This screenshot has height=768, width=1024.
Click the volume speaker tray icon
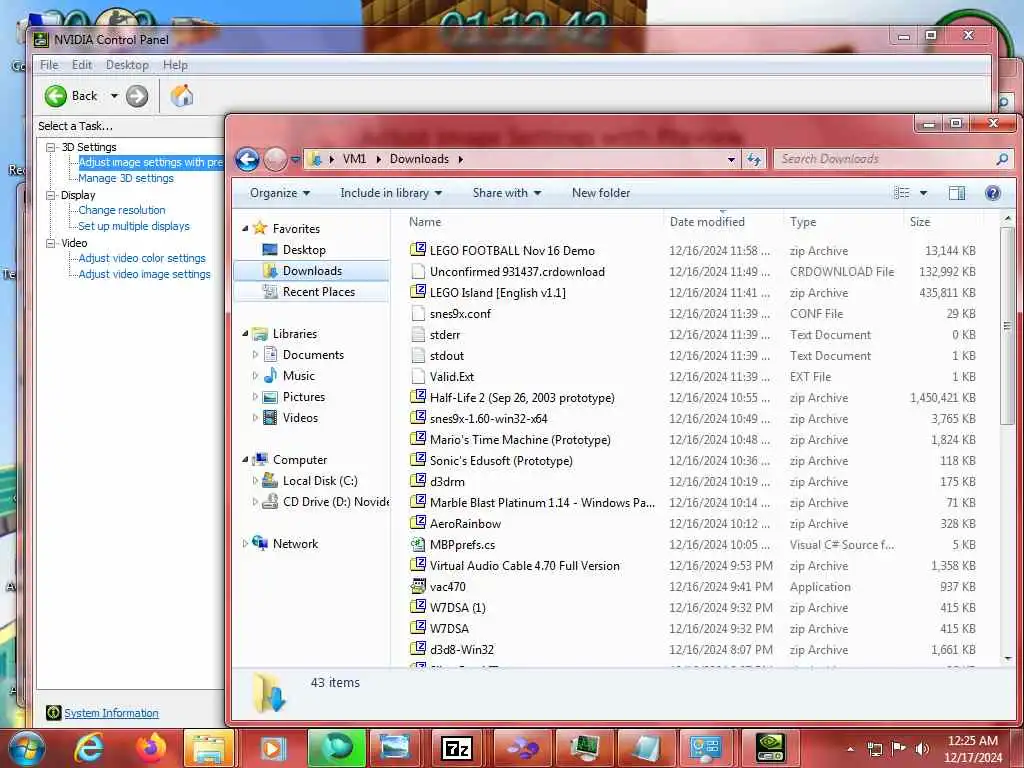[922, 748]
